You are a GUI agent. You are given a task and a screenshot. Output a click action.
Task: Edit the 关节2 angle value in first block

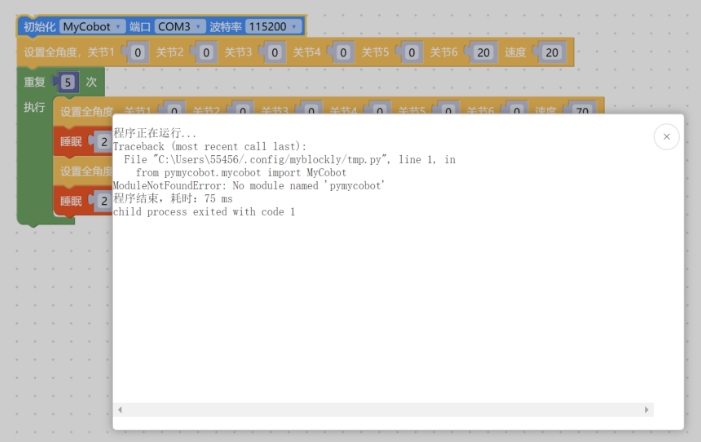[206, 53]
